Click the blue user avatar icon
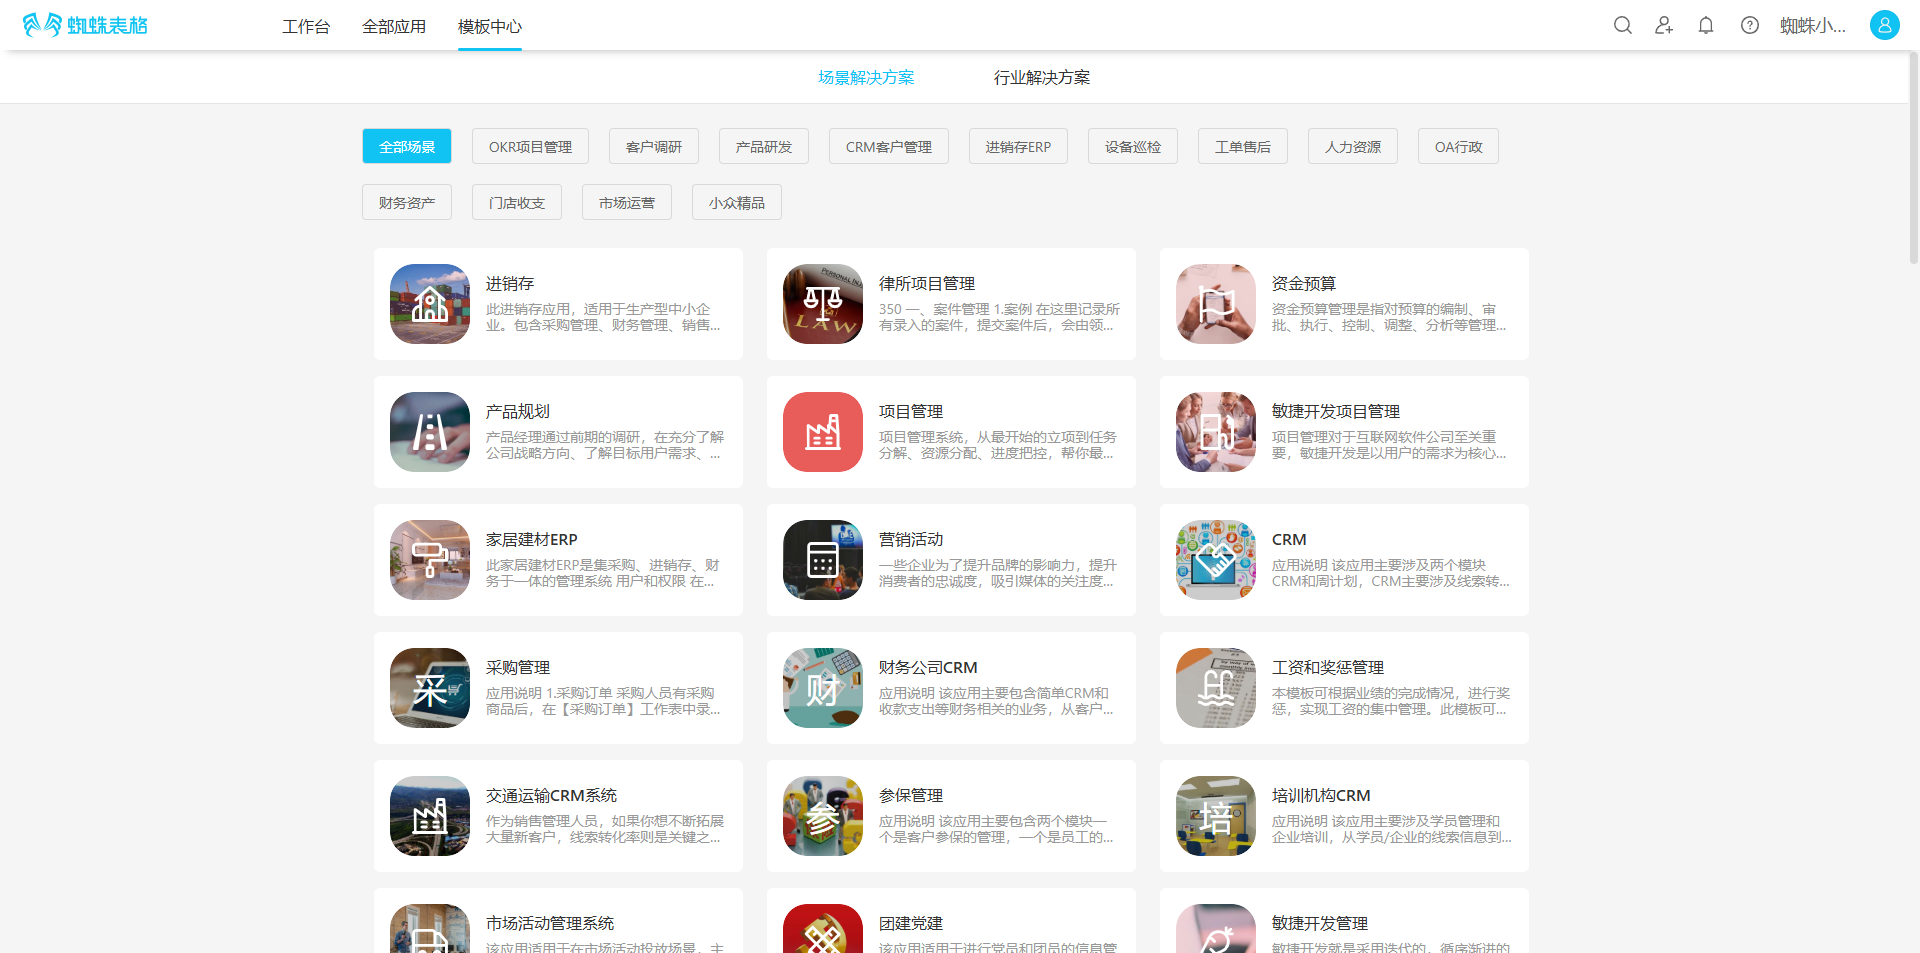 pyautogui.click(x=1885, y=25)
